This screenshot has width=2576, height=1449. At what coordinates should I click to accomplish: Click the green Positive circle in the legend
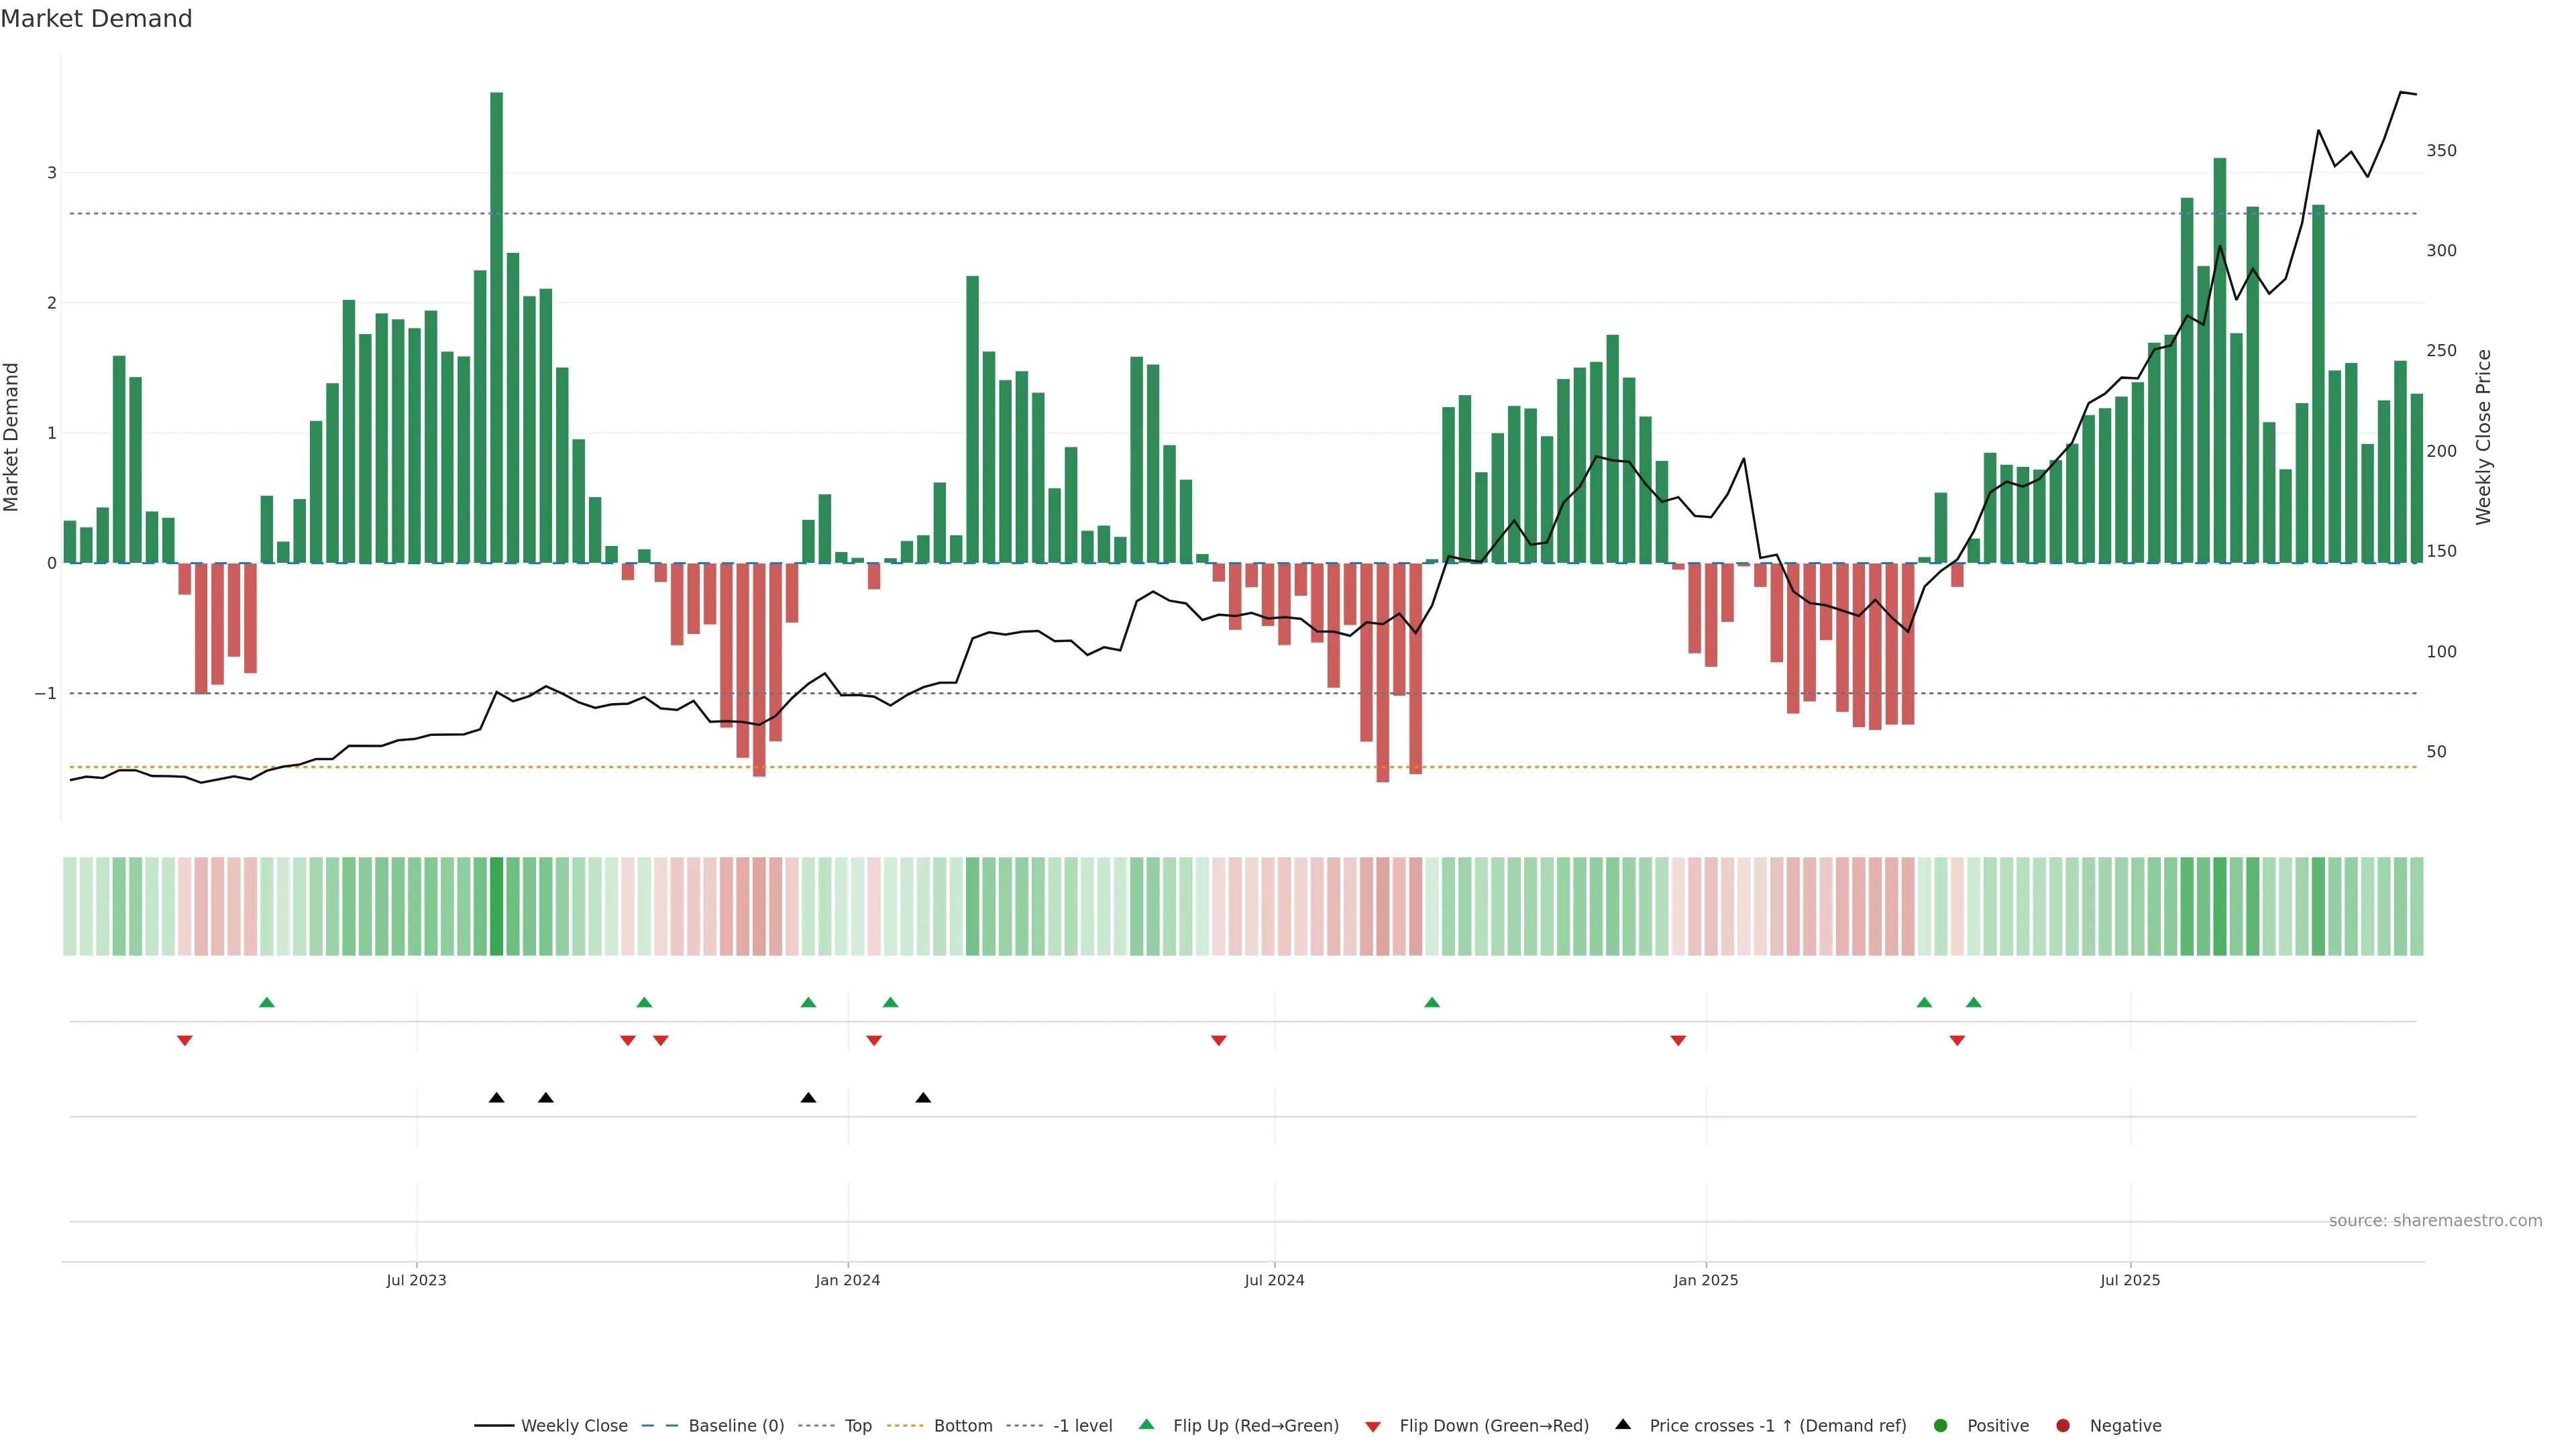pyautogui.click(x=1940, y=1425)
